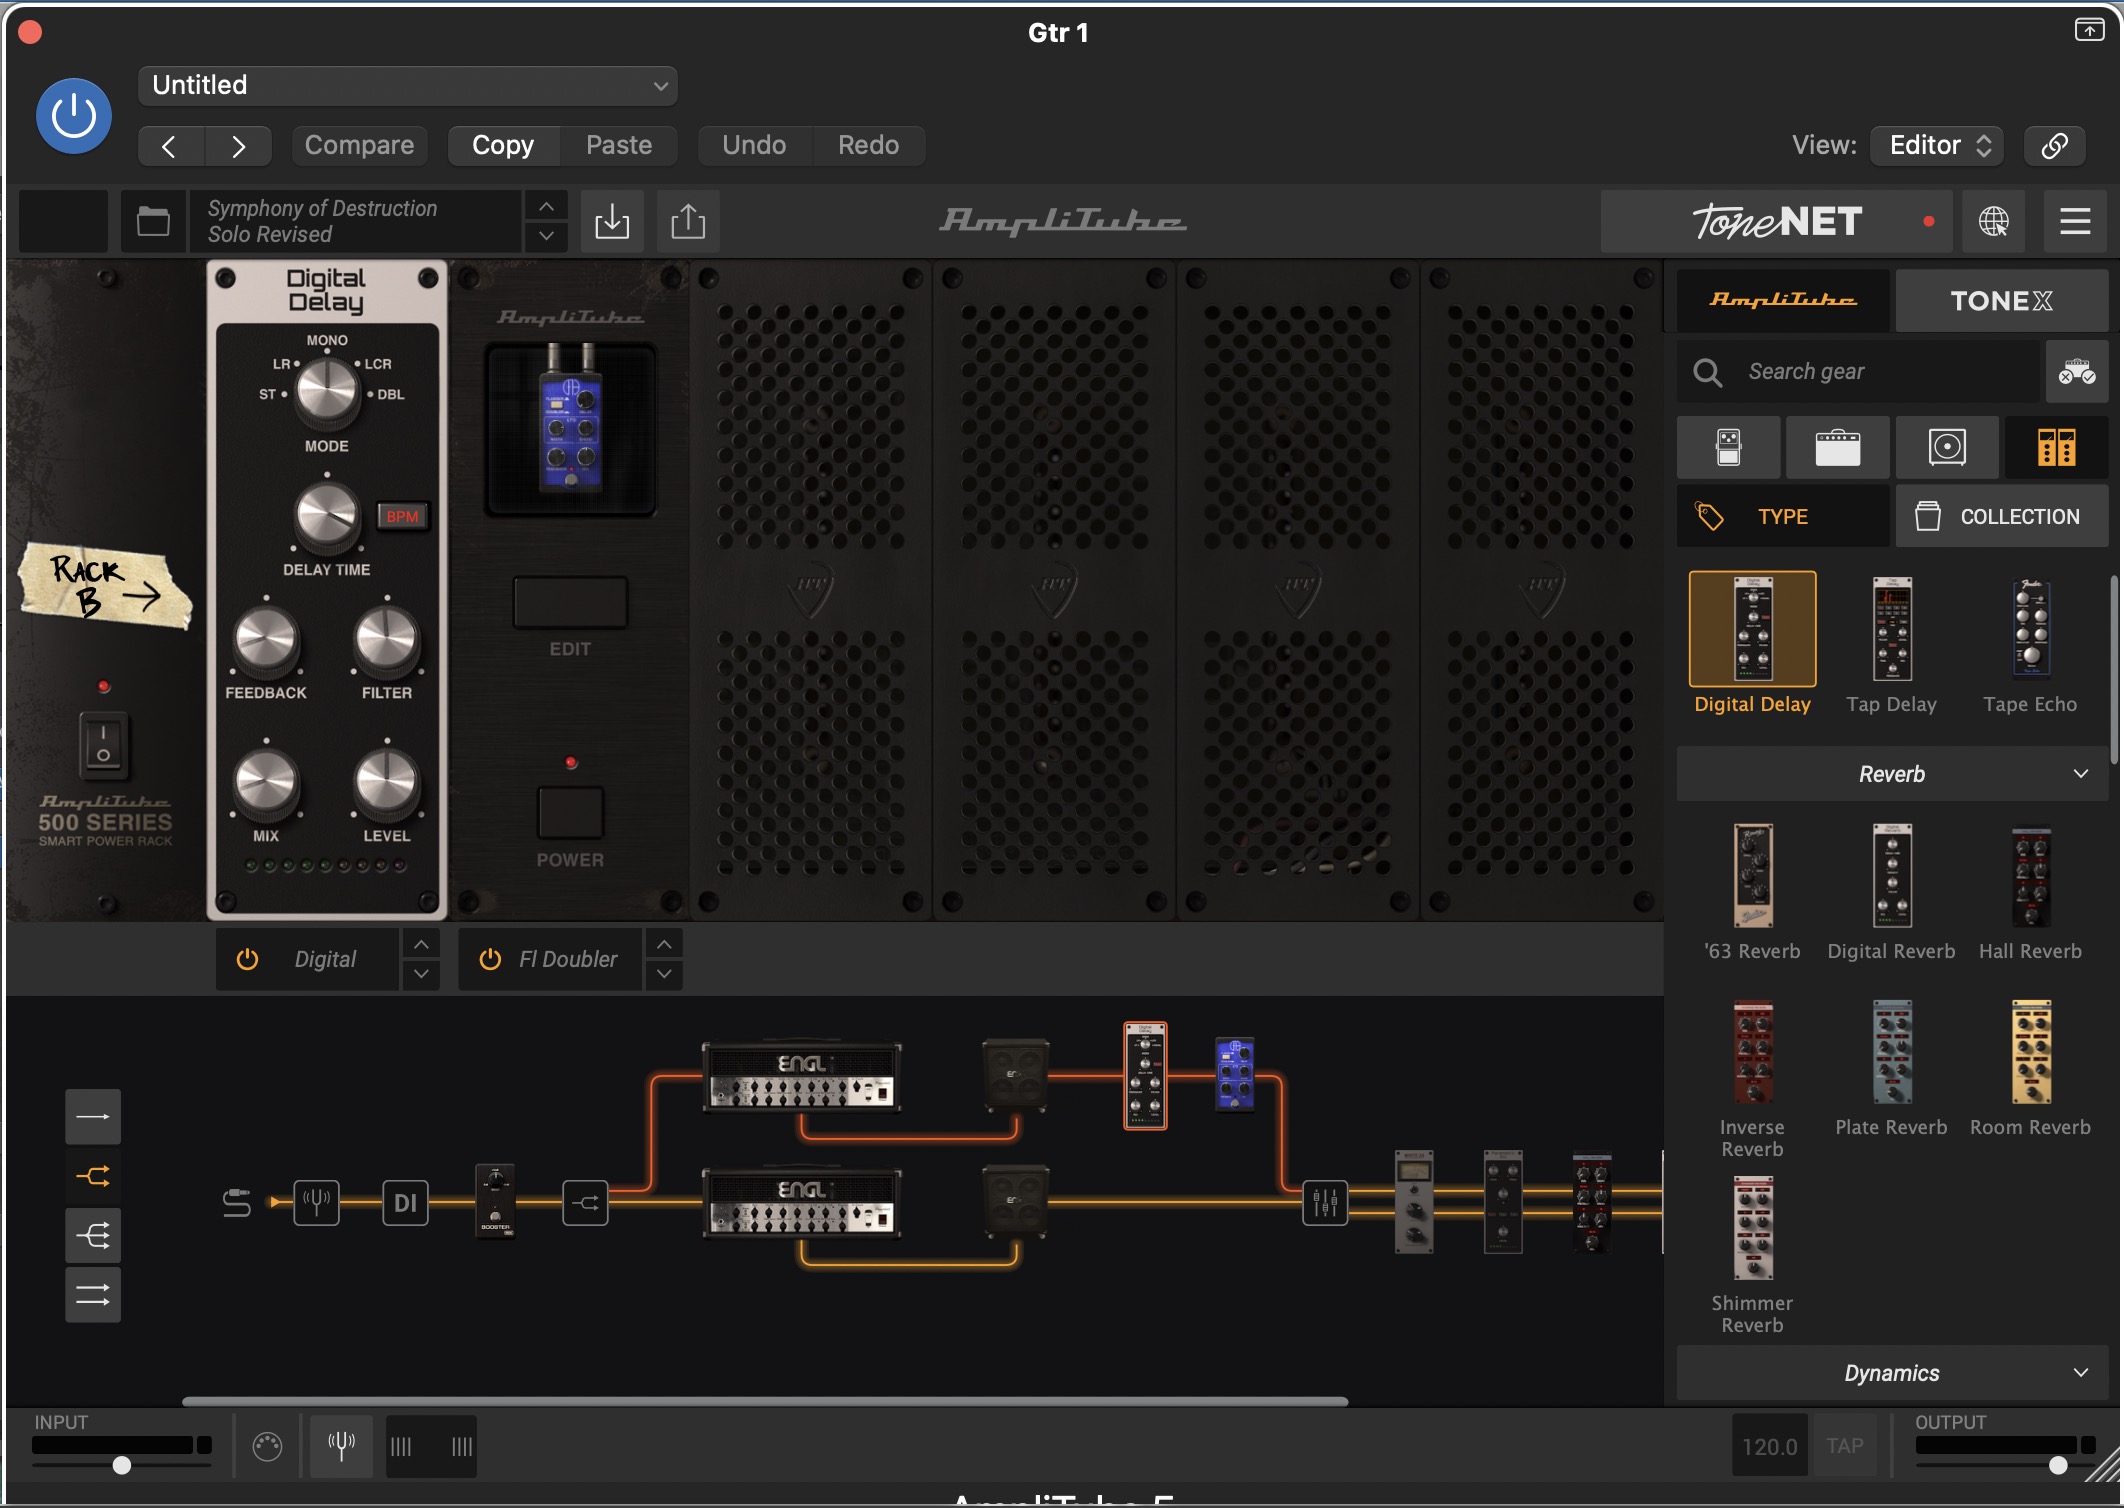Select the rack effects gear category icon

[2056, 447]
